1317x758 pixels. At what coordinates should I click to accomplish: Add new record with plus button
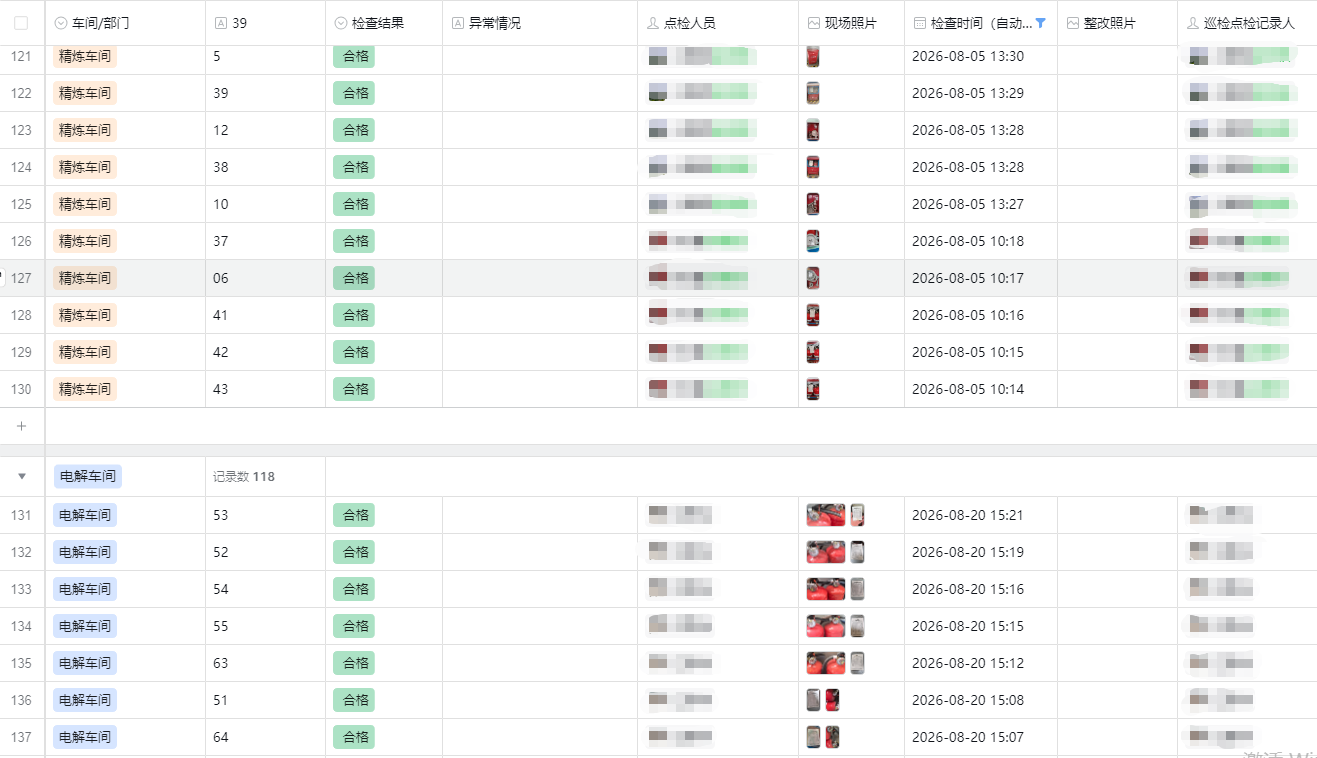(x=22, y=426)
